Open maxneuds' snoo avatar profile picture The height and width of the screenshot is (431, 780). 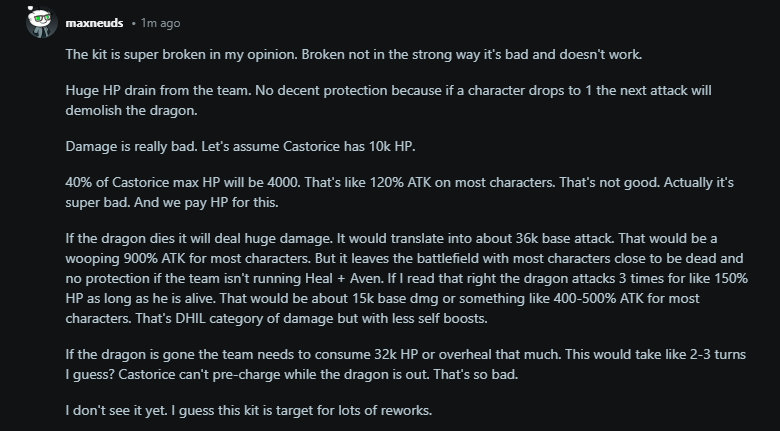(42, 22)
